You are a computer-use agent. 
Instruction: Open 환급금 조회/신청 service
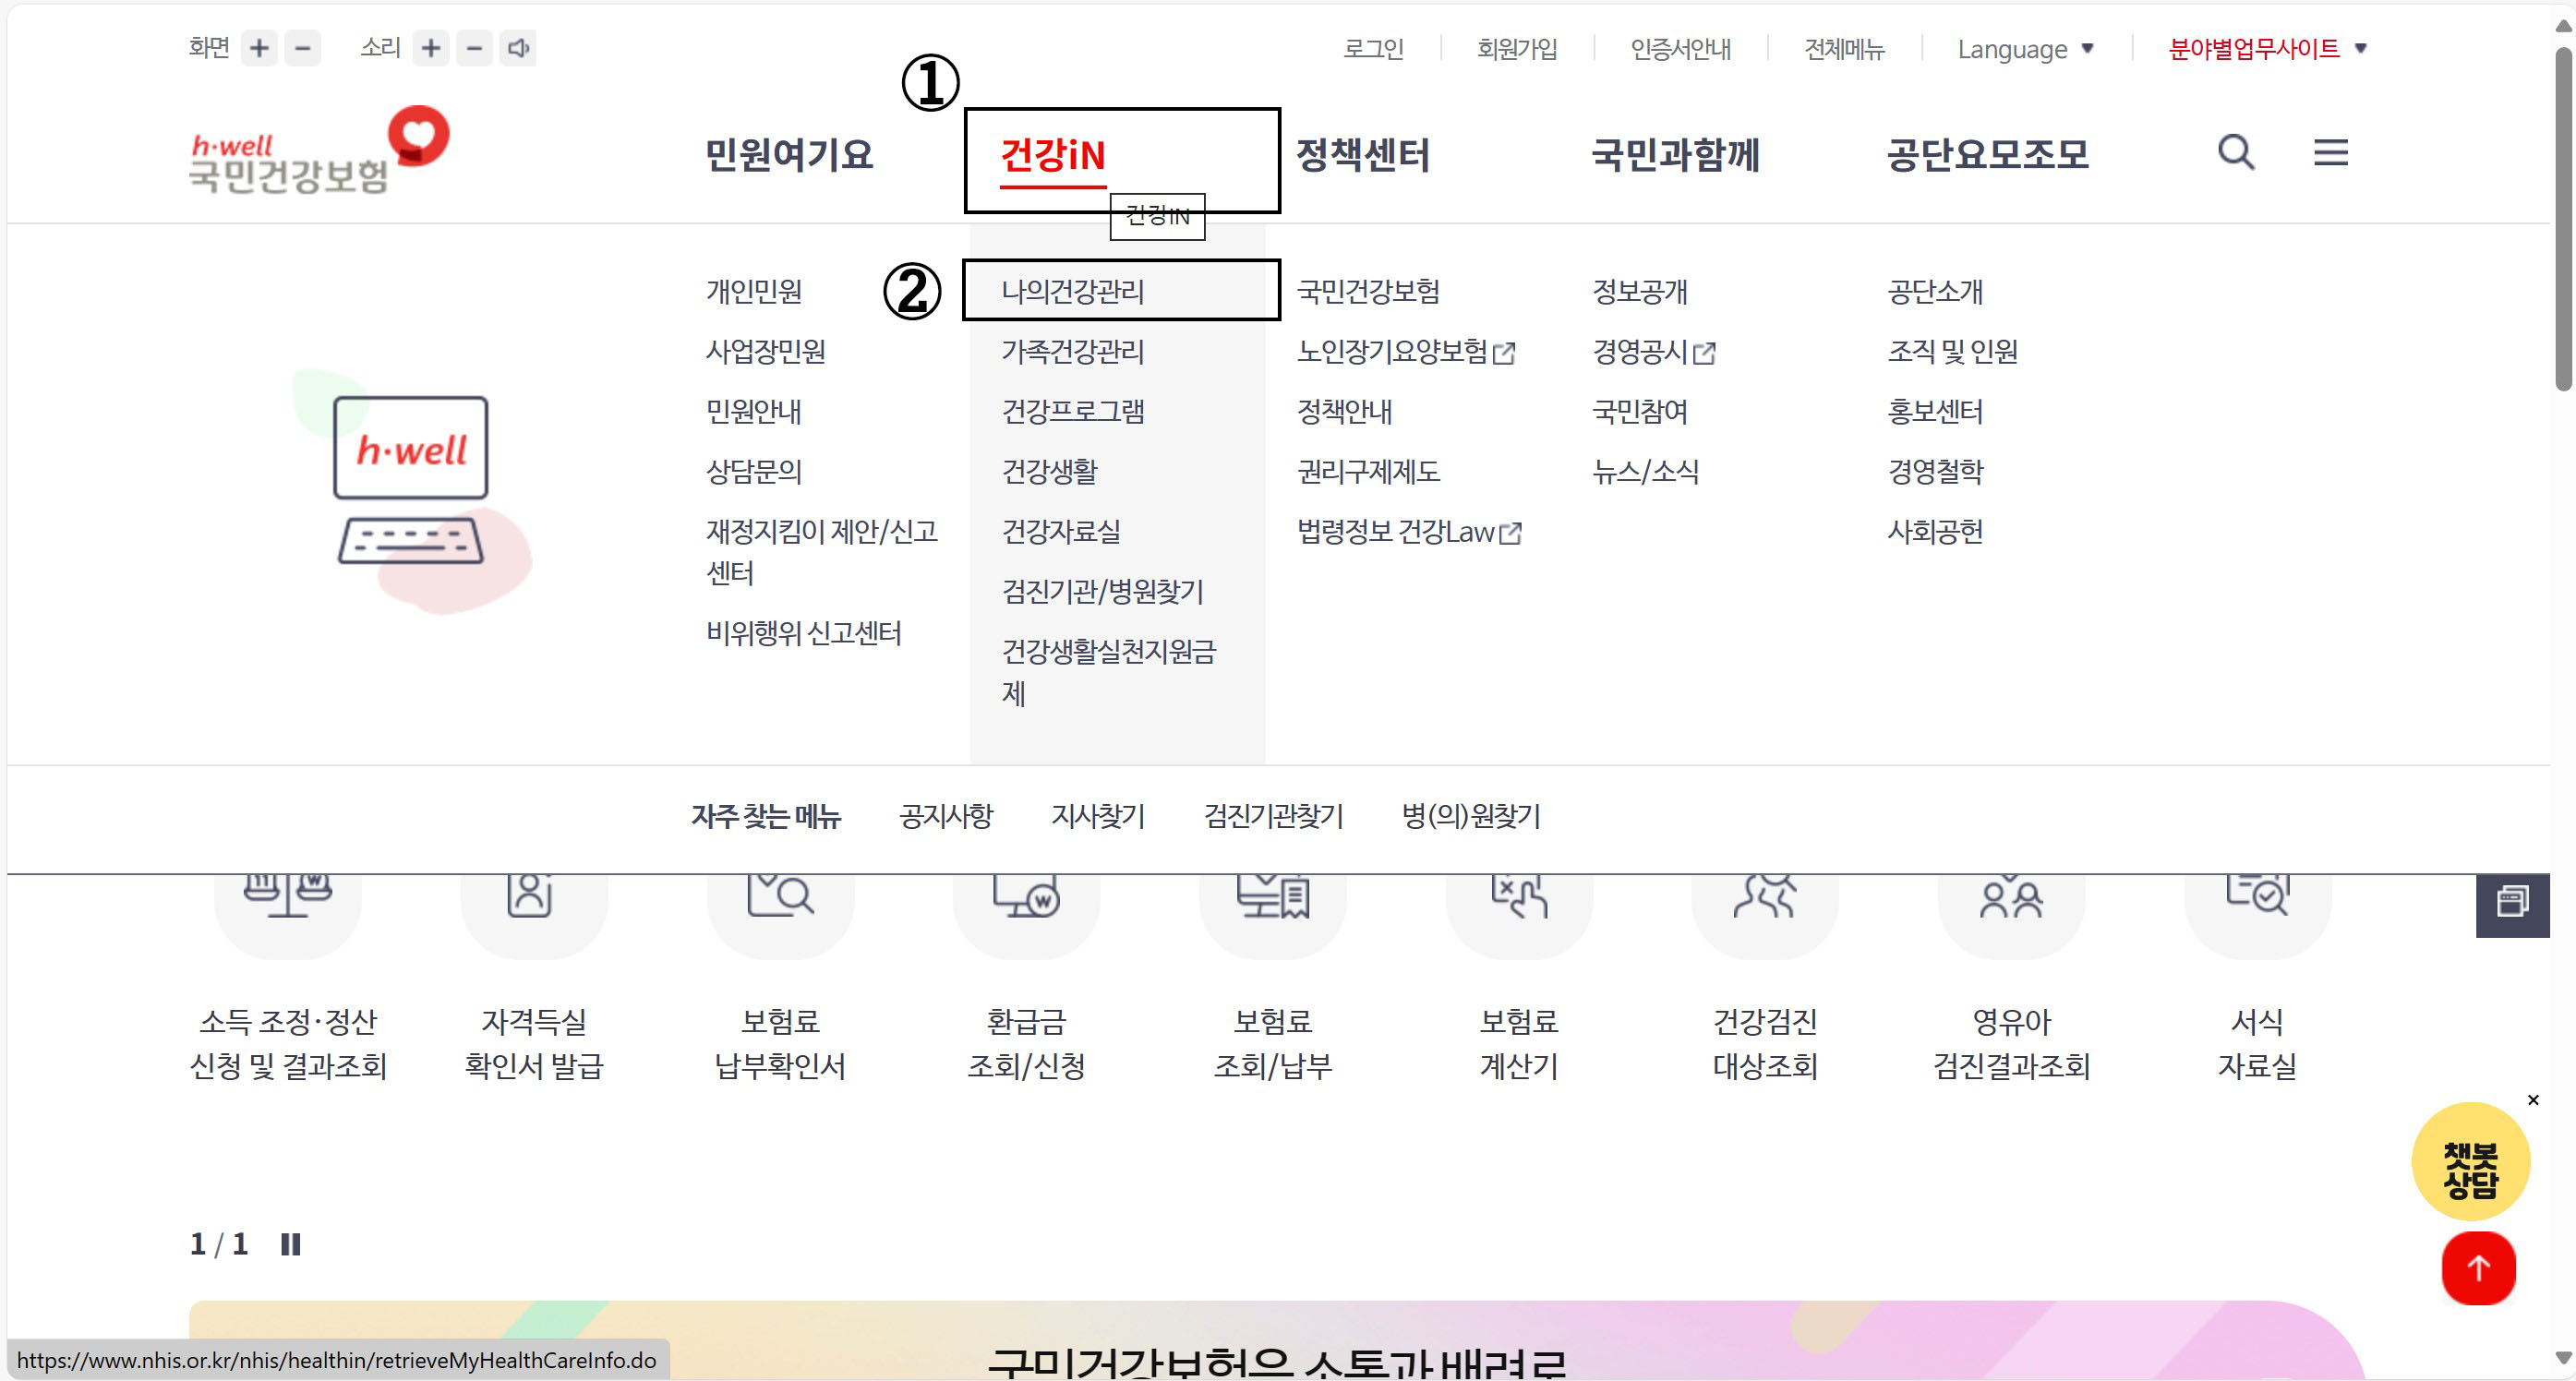click(1026, 980)
